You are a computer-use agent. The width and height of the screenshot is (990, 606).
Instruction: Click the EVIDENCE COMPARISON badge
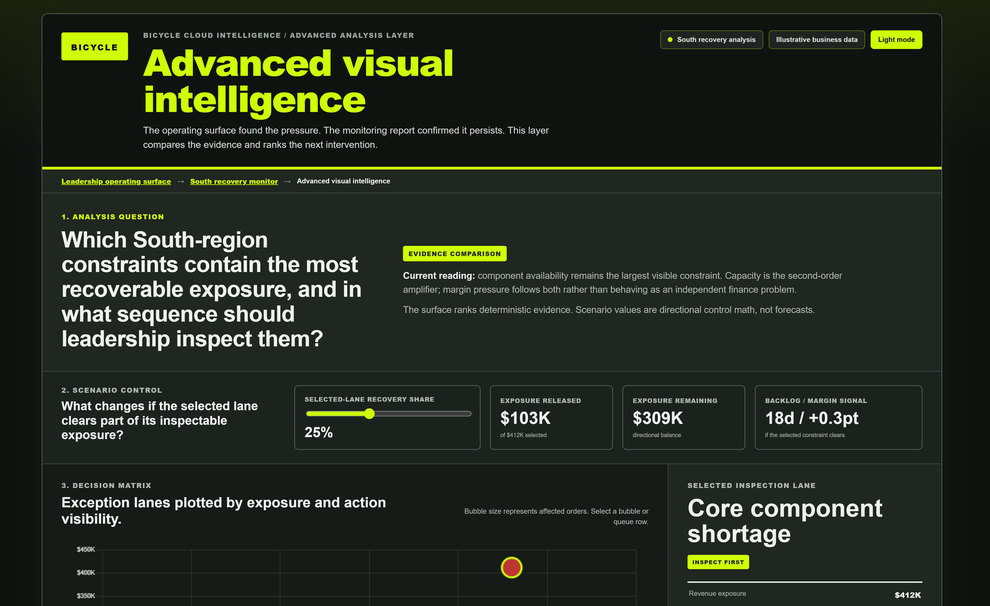455,254
